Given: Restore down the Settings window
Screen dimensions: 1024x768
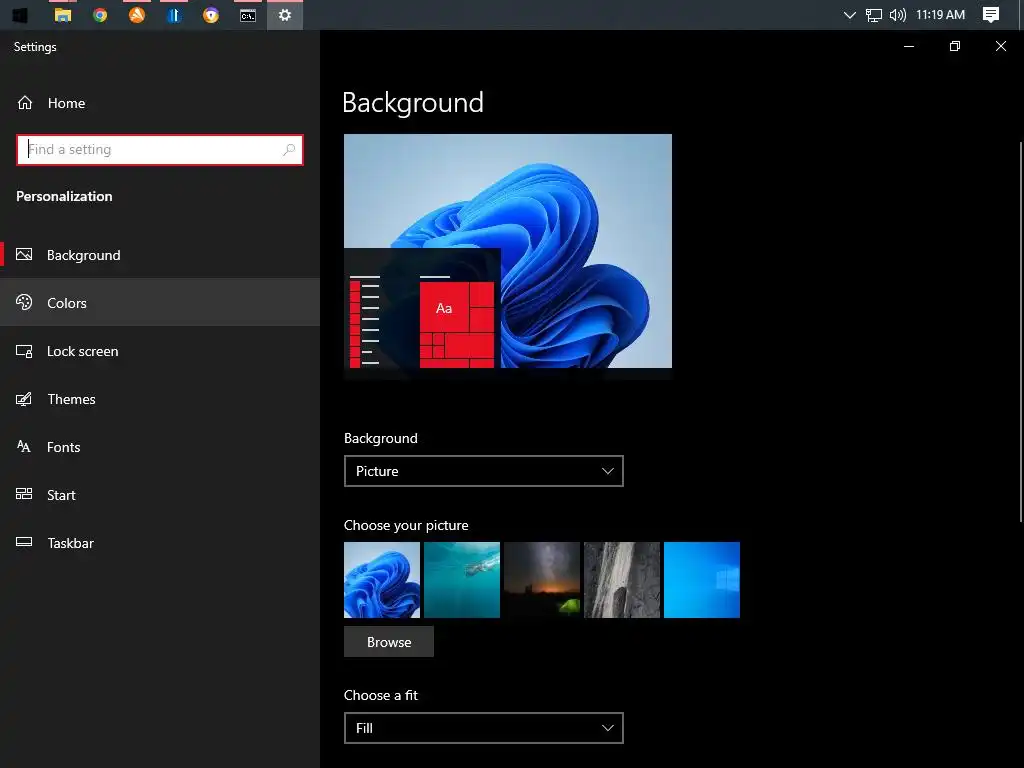Looking at the screenshot, I should pyautogui.click(x=955, y=46).
